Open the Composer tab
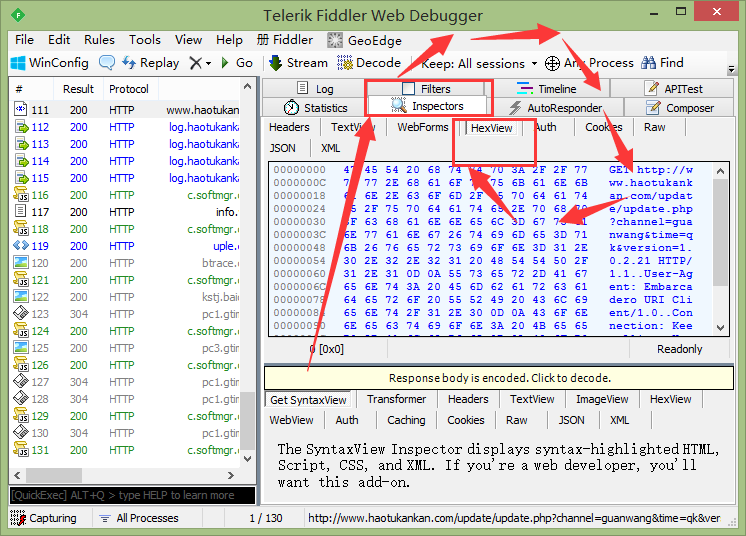This screenshot has width=746, height=536. pyautogui.click(x=679, y=108)
